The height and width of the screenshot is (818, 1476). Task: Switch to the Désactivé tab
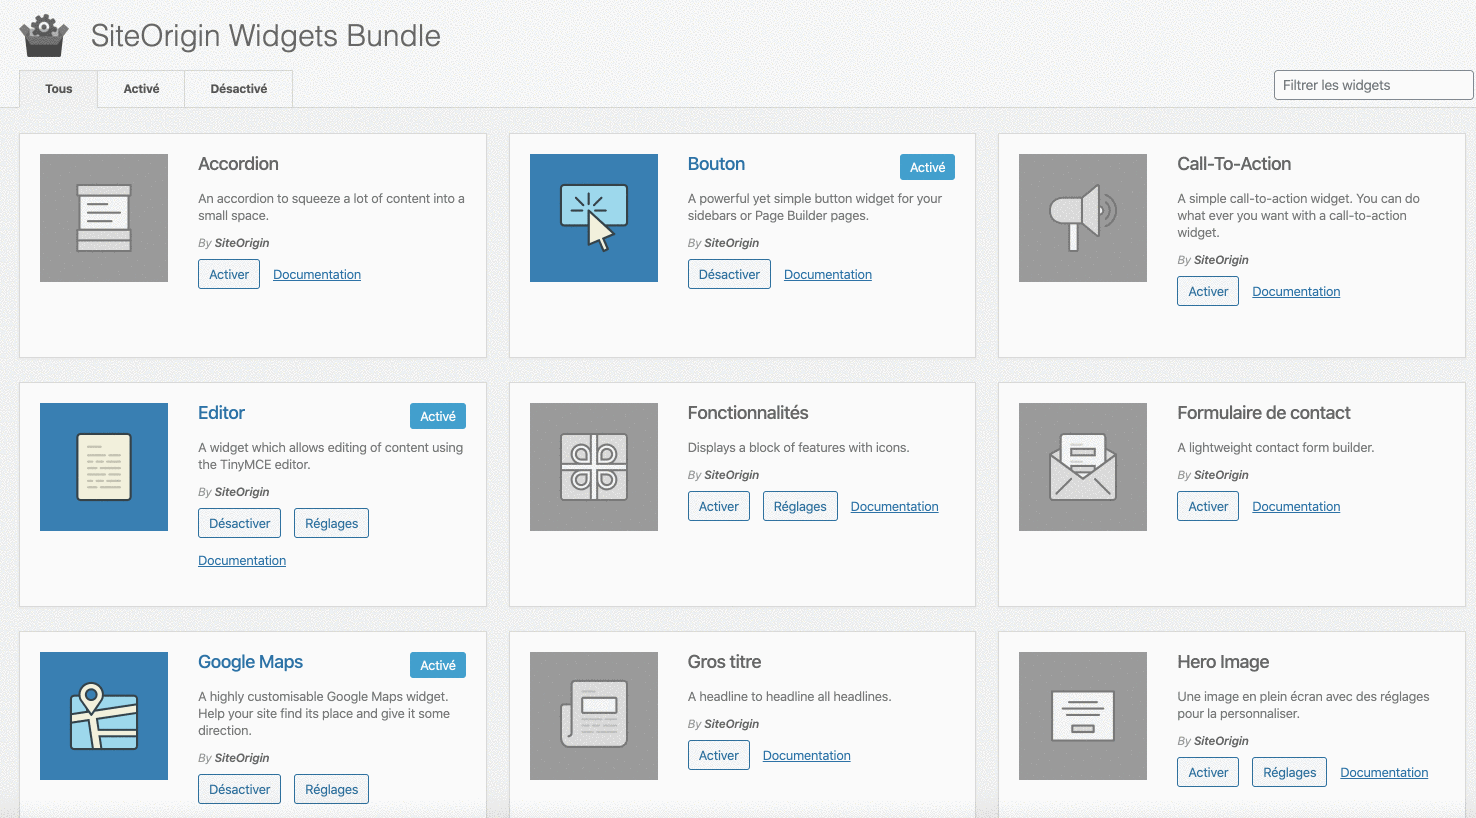click(x=238, y=88)
